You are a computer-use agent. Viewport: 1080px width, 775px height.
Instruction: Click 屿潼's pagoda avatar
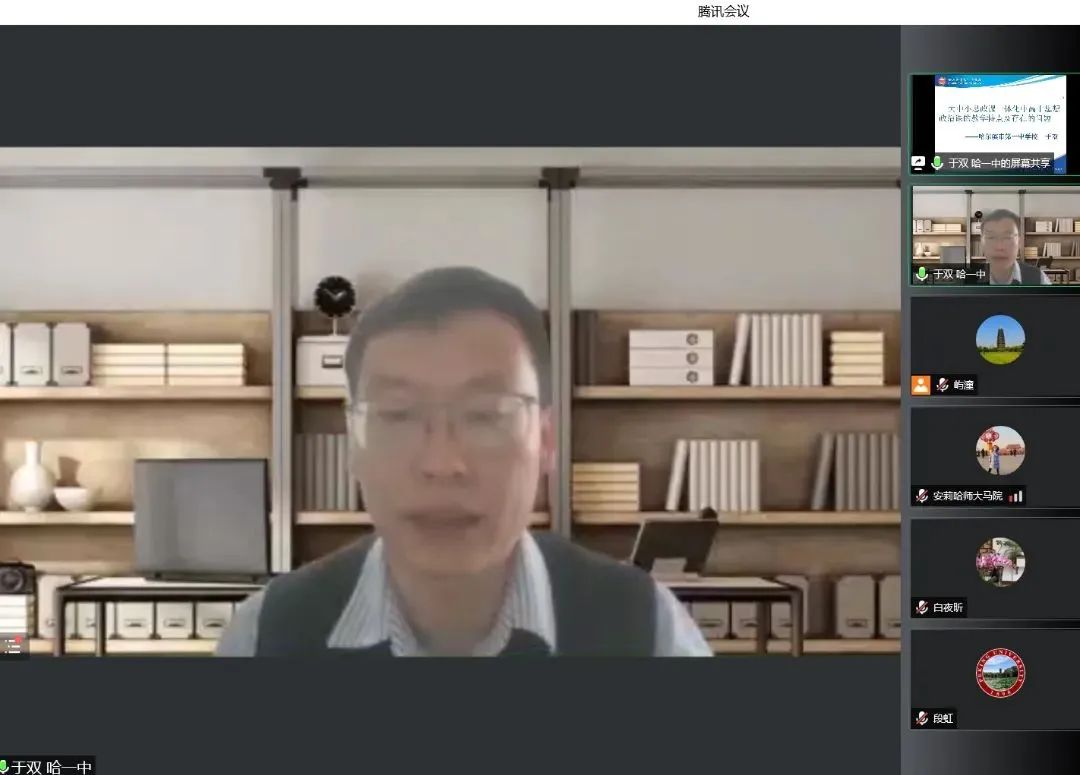pos(1000,340)
